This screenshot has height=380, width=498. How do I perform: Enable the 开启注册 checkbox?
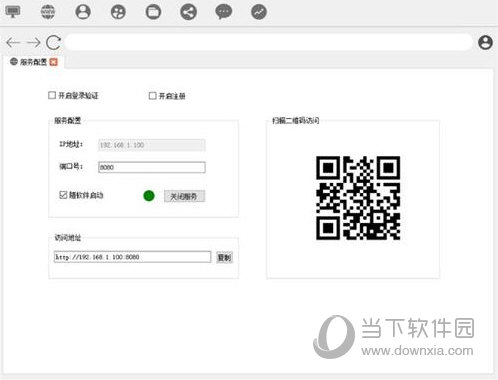tap(152, 96)
